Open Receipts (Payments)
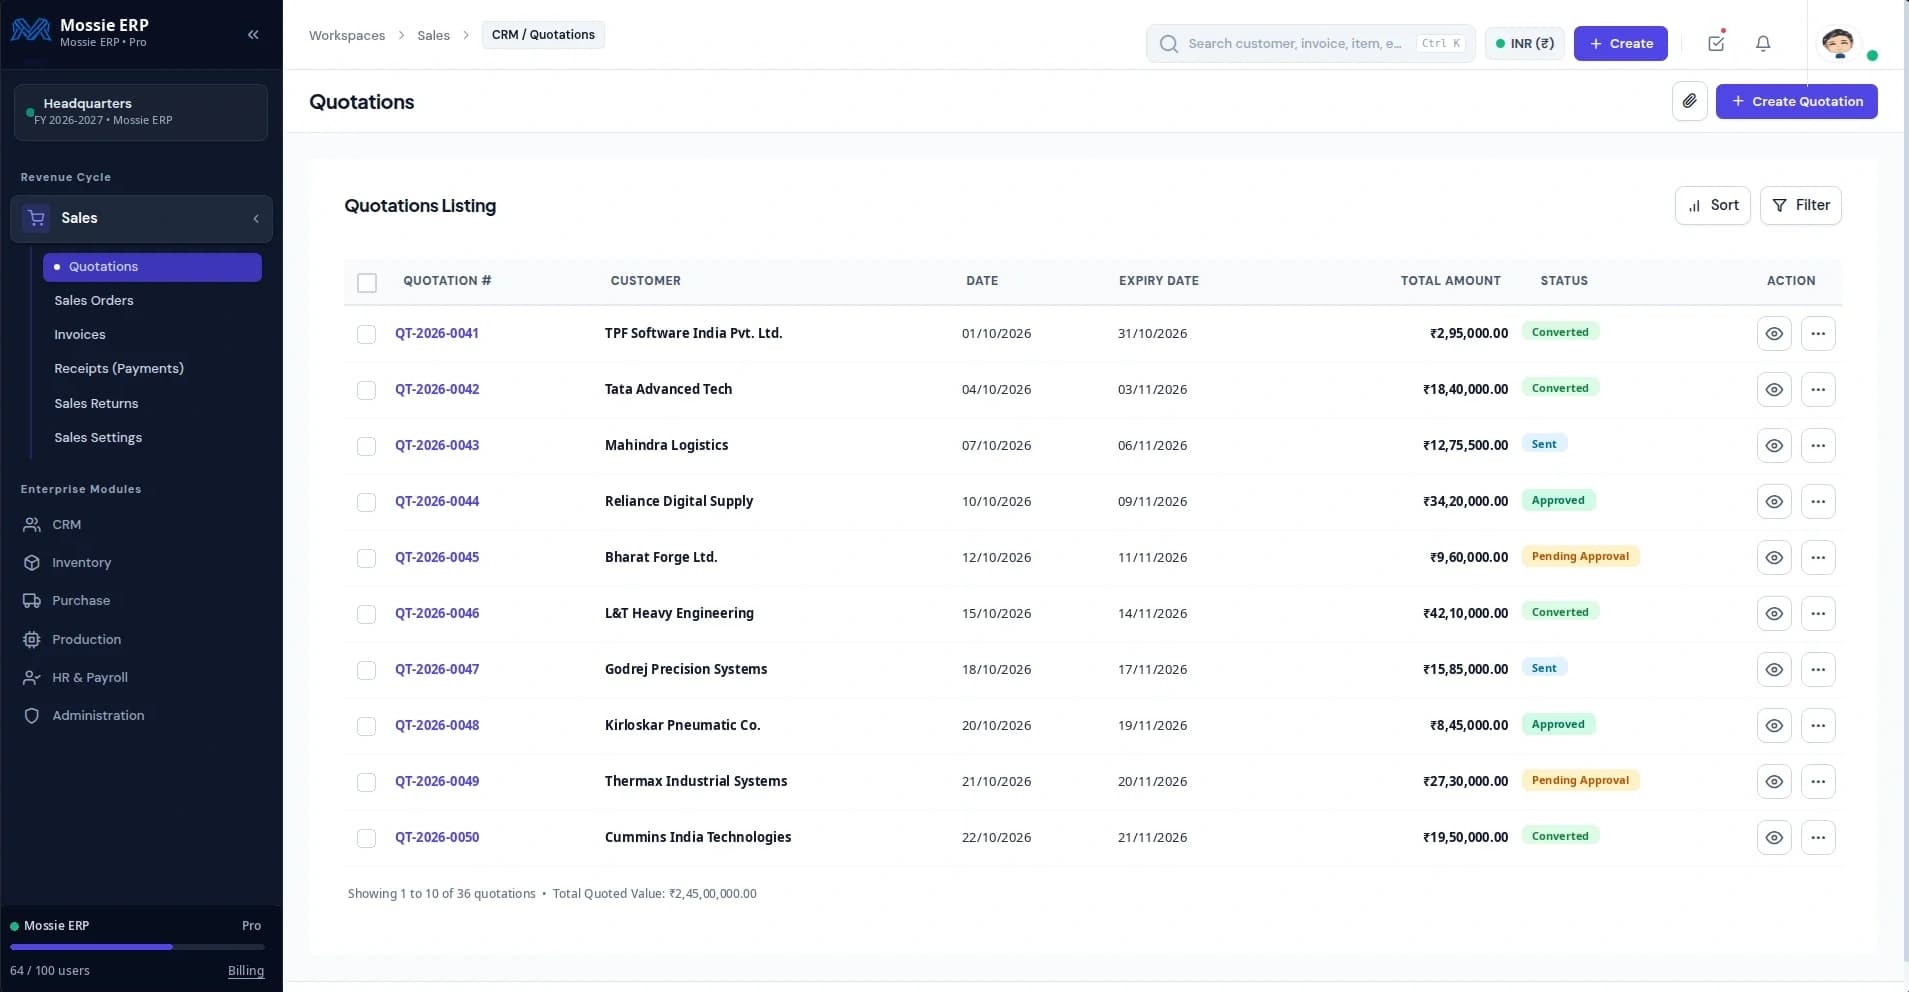Viewport: 1909px width, 992px height. 119,368
